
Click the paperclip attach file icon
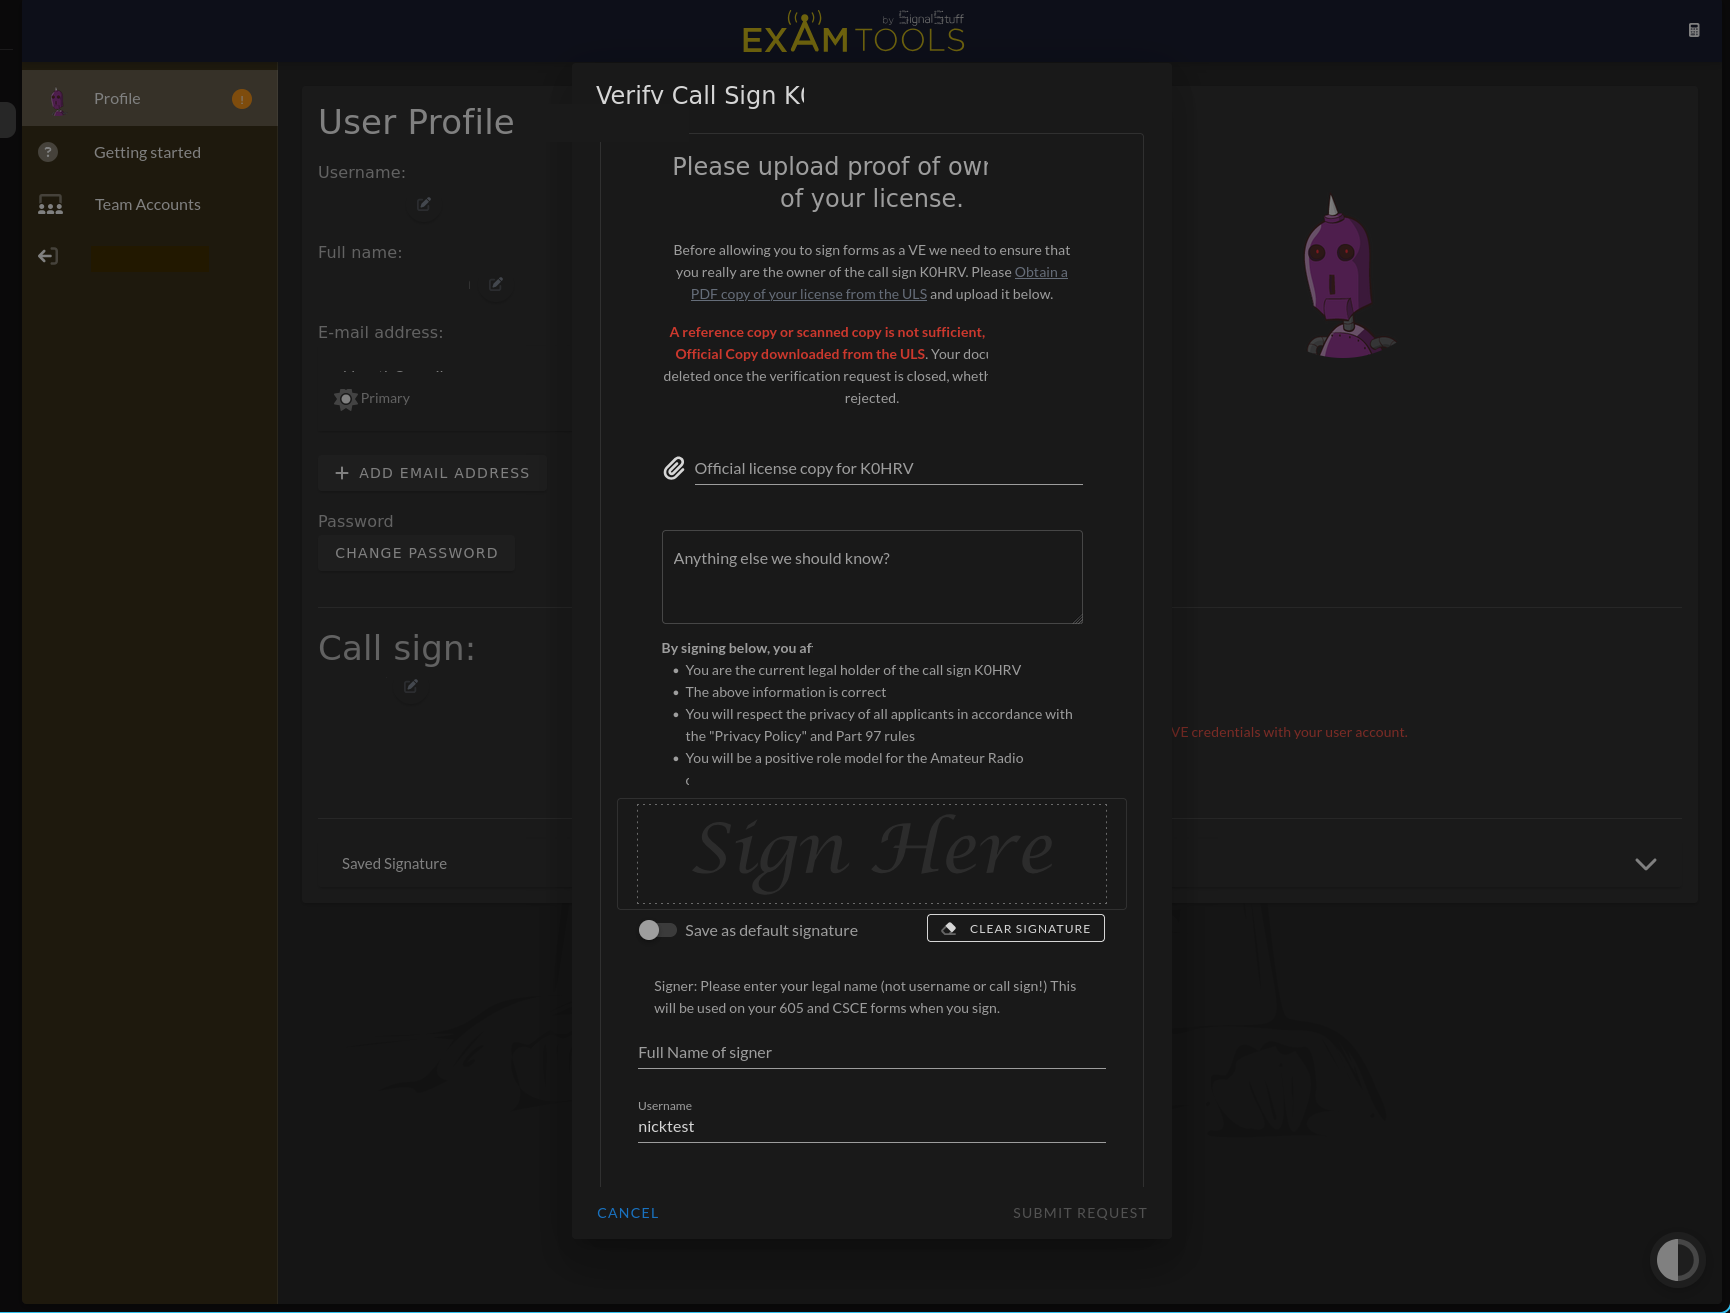coord(674,468)
